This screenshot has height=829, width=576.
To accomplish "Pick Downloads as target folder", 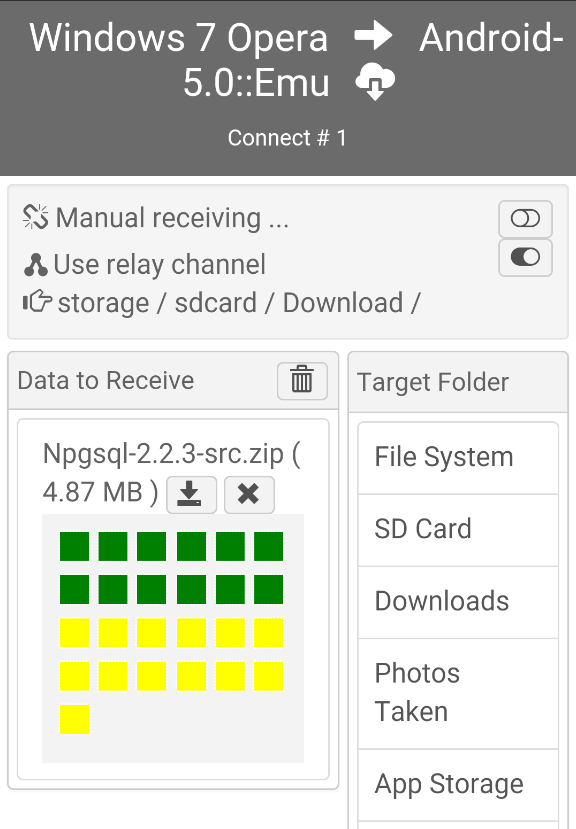I will pos(458,602).
